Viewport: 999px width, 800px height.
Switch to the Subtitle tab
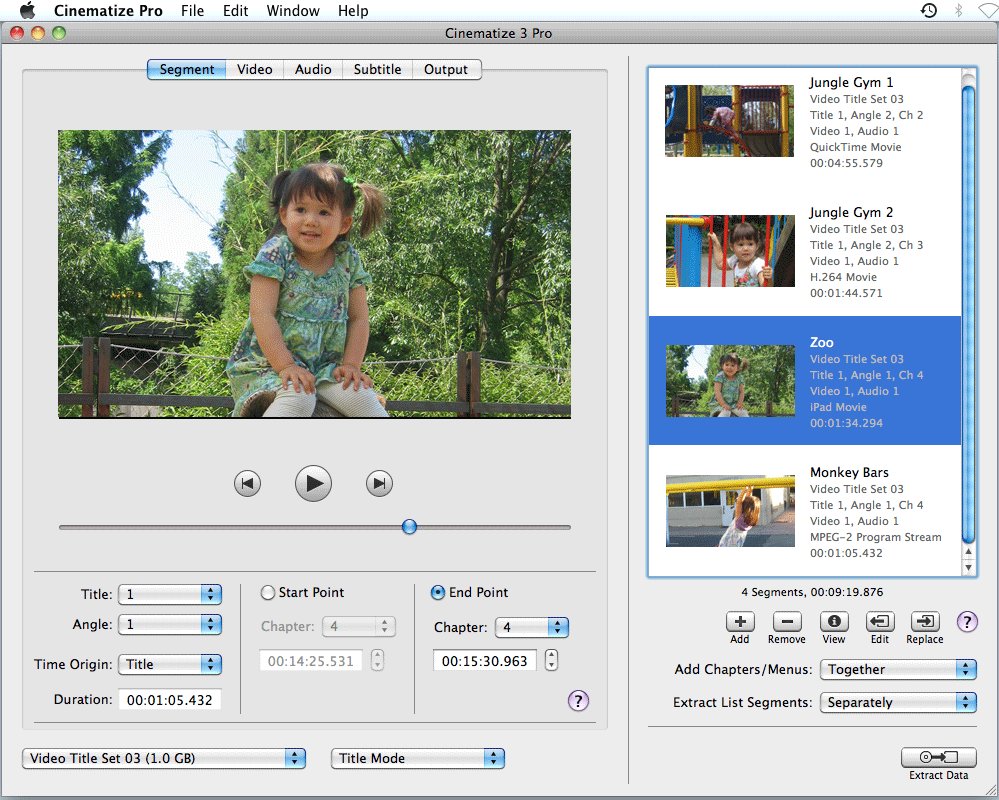coord(377,69)
